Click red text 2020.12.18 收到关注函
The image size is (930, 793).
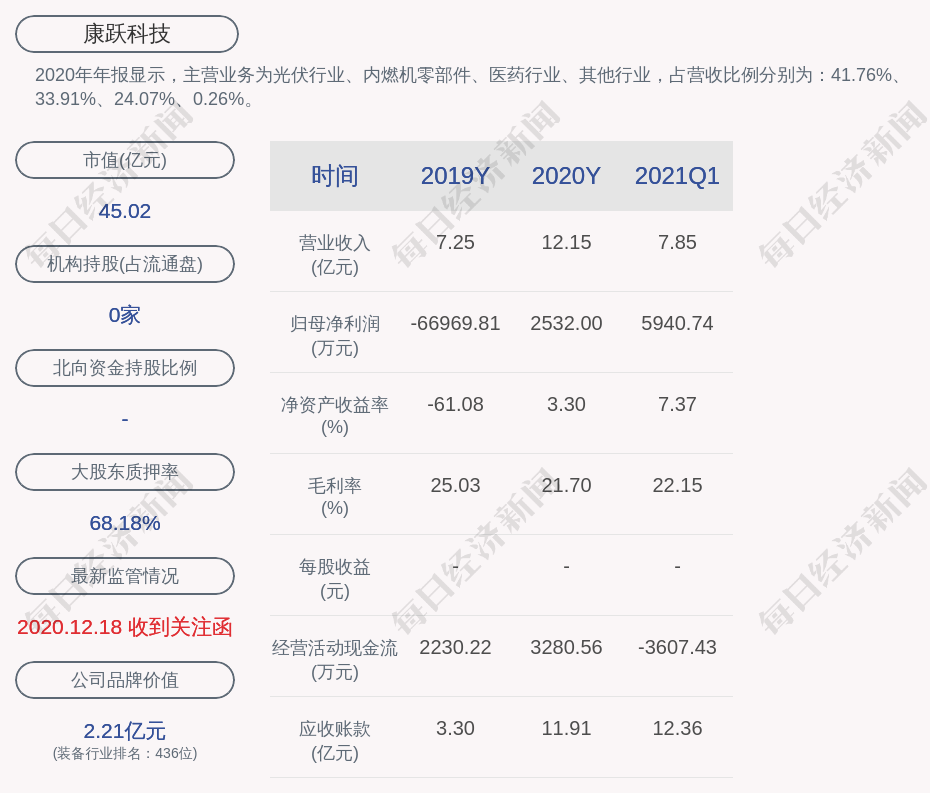tap(125, 627)
